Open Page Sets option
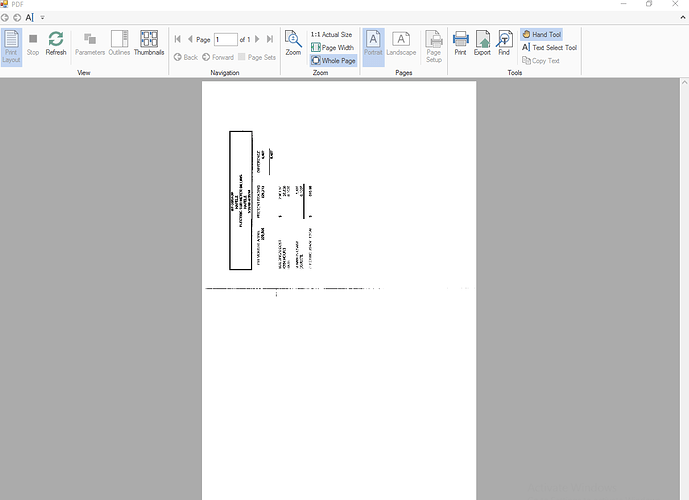 tap(257, 57)
